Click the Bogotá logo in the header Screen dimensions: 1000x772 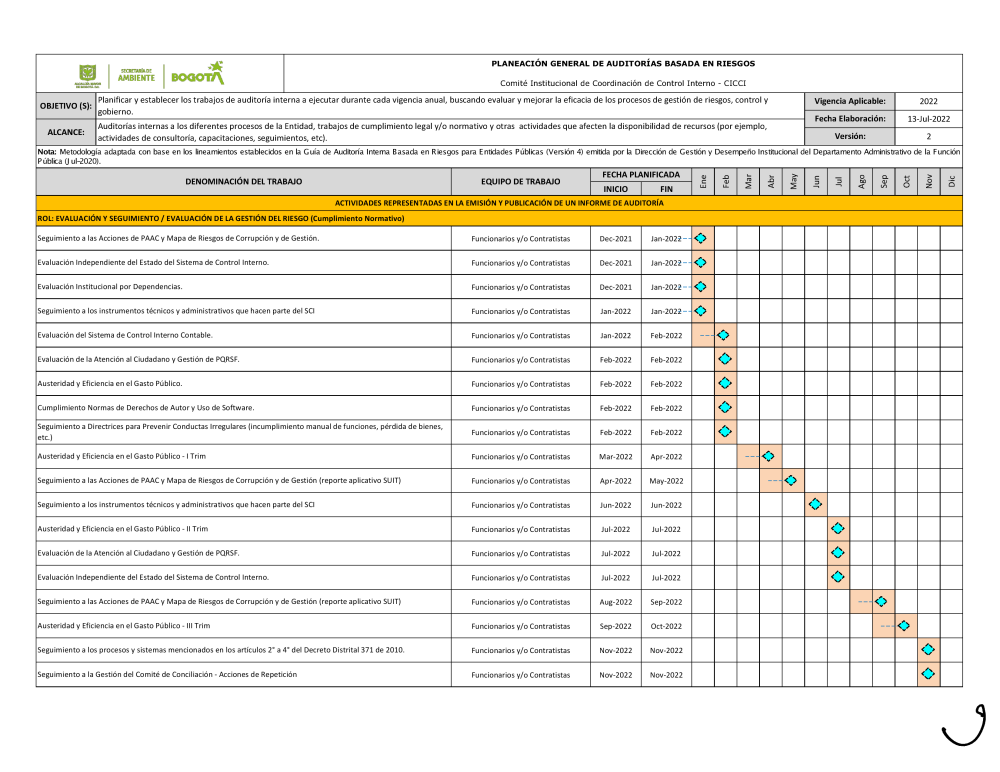(x=197, y=74)
